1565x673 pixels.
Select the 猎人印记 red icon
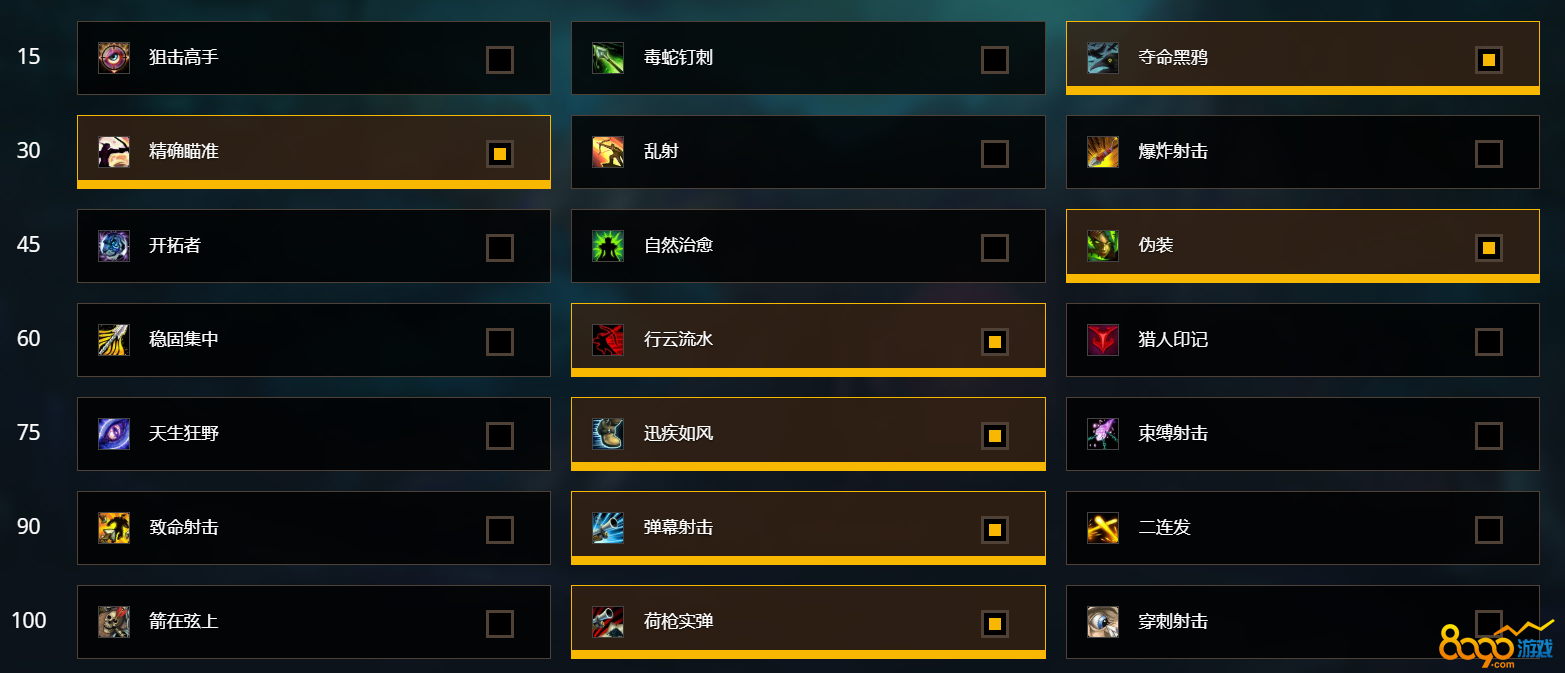tap(1103, 340)
